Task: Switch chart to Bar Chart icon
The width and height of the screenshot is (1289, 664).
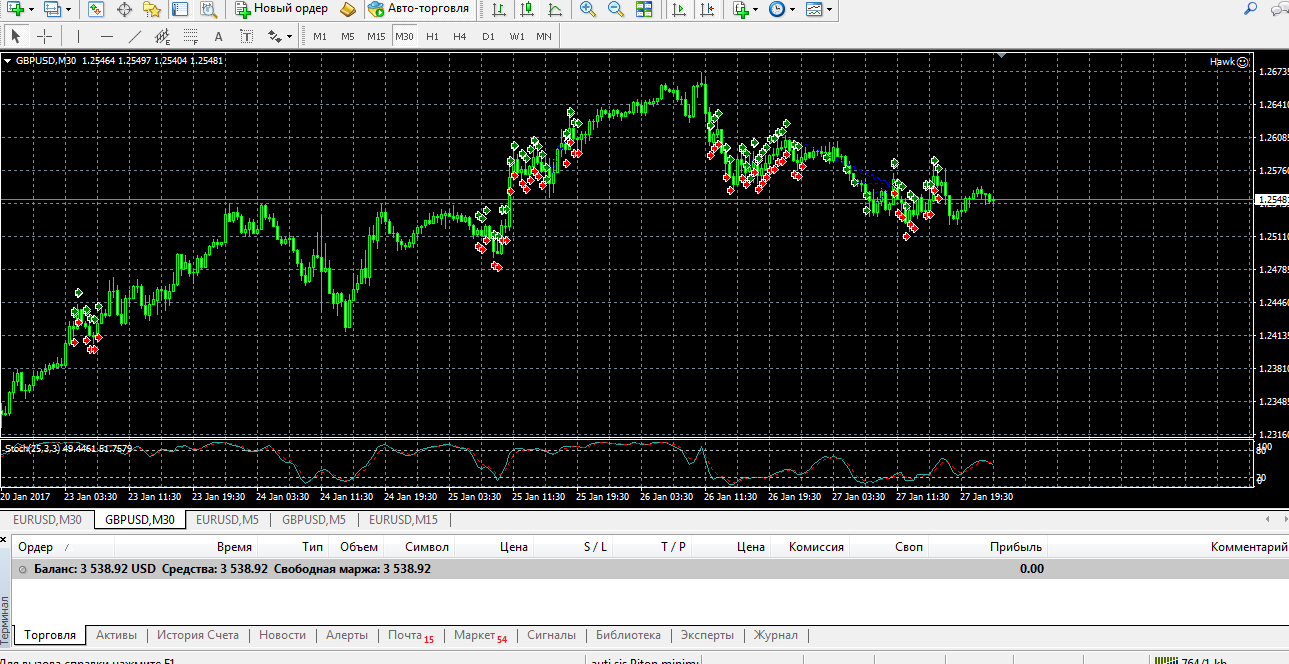Action: tap(498, 9)
